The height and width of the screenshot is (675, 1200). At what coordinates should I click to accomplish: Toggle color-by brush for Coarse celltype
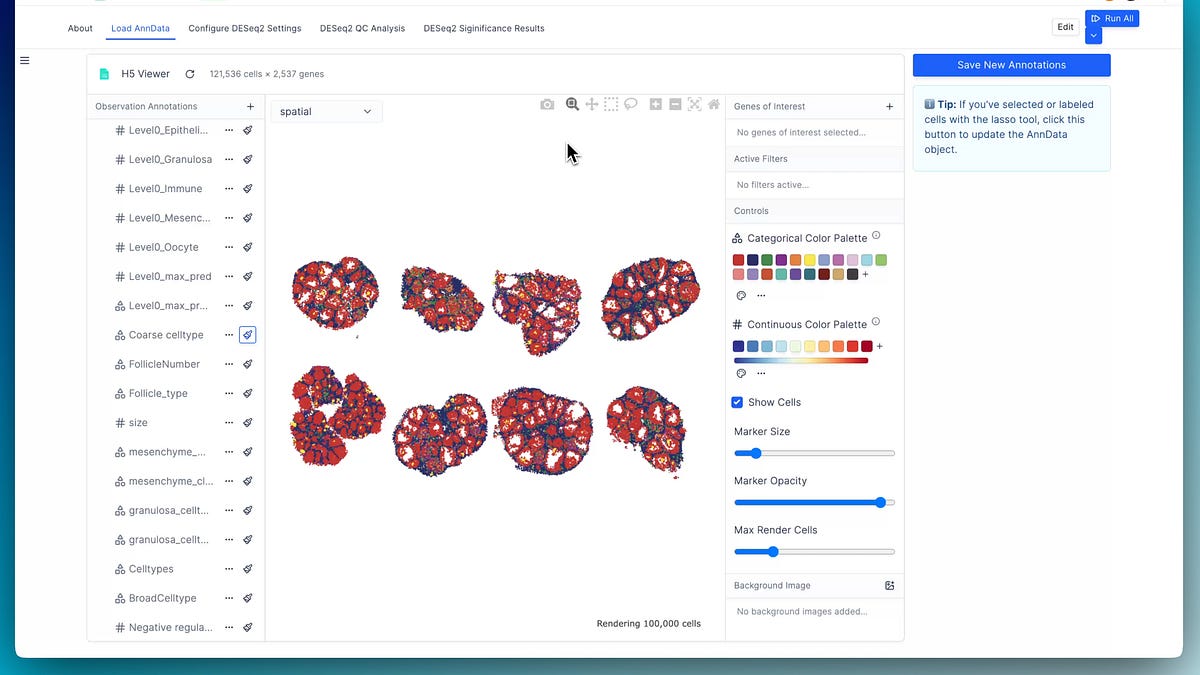click(248, 335)
